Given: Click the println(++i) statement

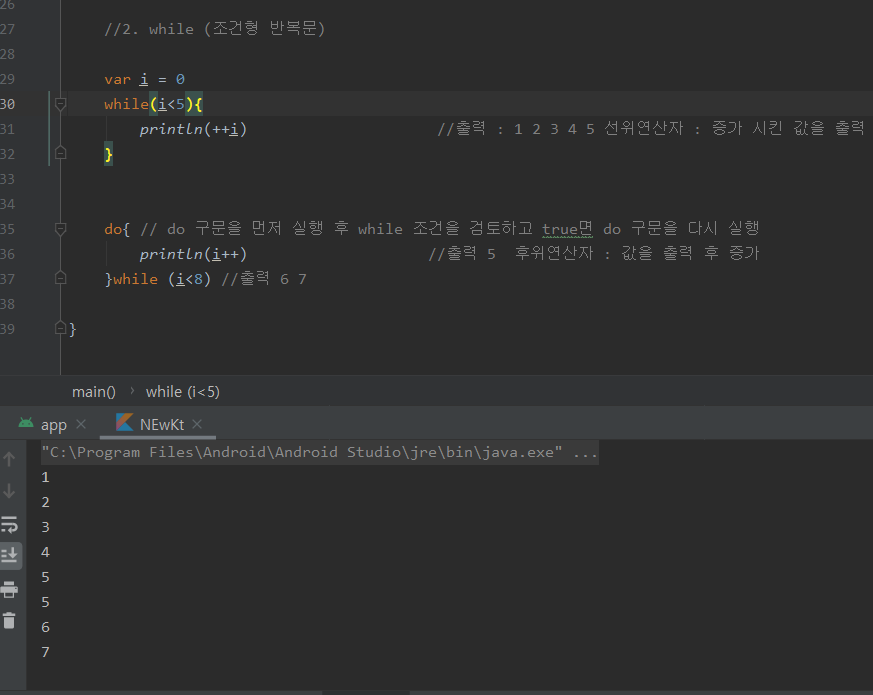Looking at the screenshot, I should (193, 129).
